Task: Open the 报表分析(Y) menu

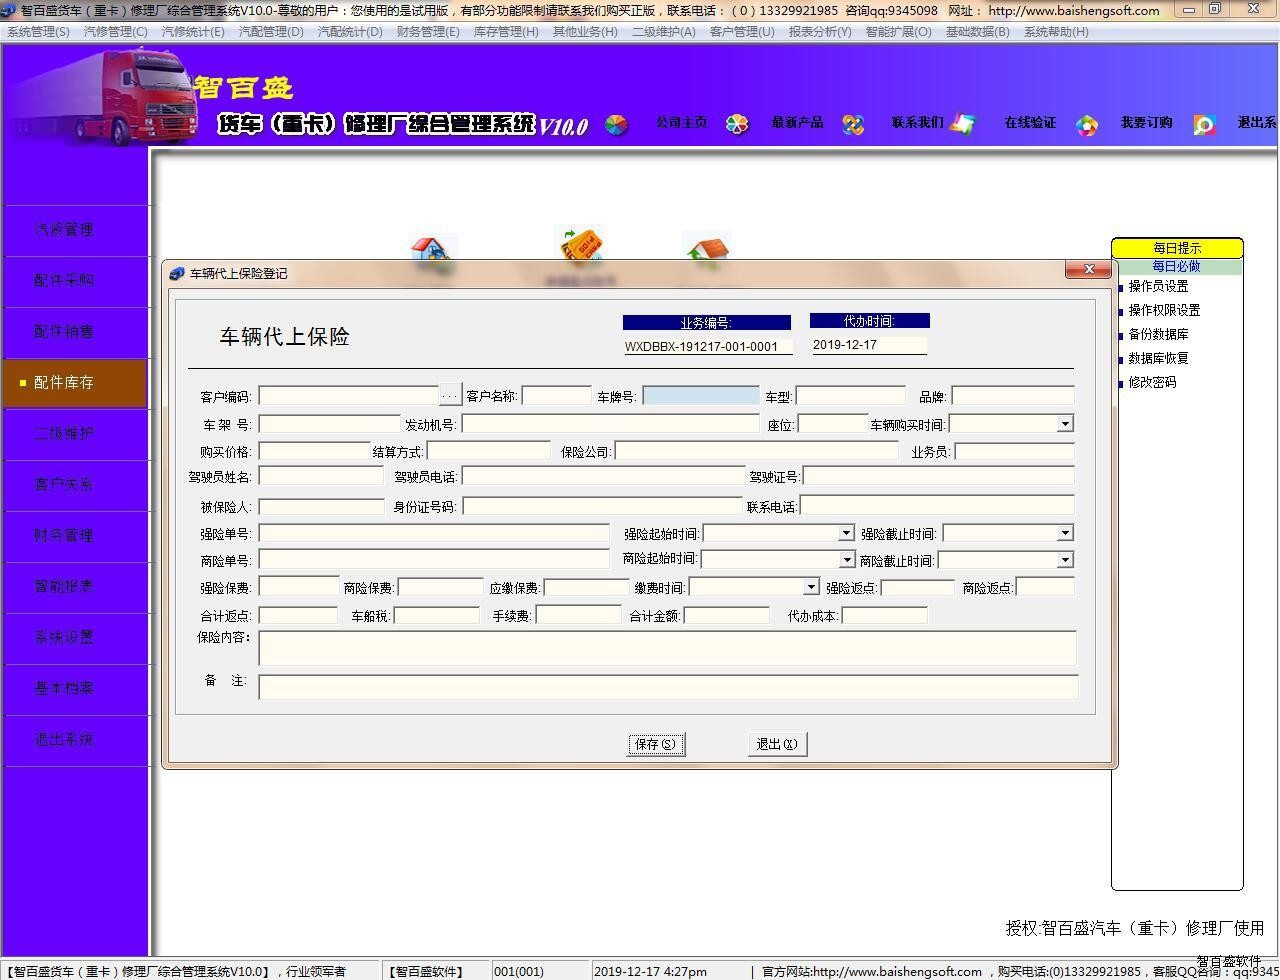Action: click(820, 31)
